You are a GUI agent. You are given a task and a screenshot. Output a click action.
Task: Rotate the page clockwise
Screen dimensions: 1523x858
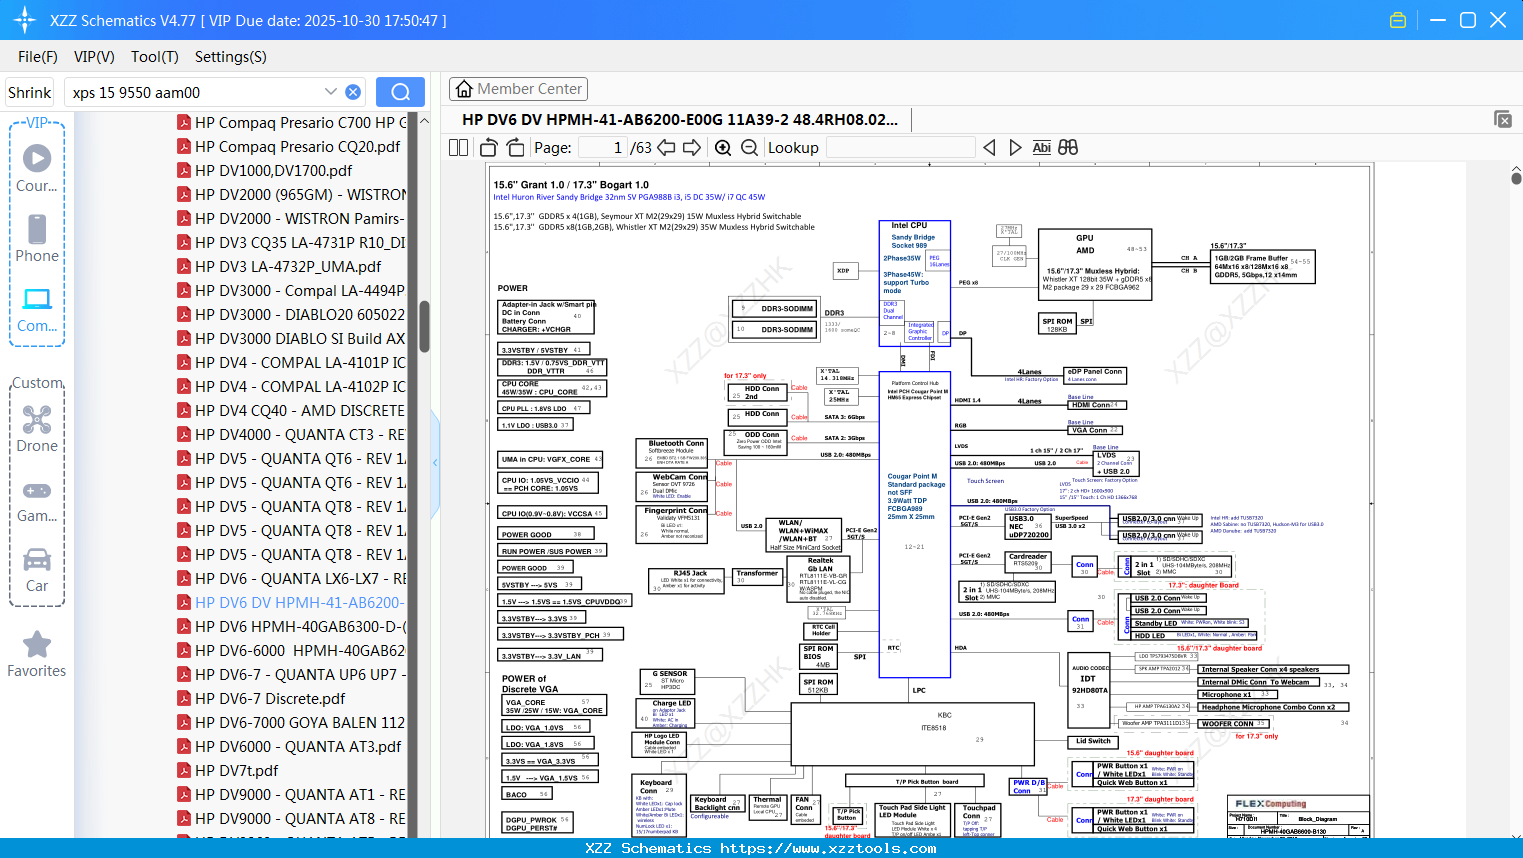[515, 148]
